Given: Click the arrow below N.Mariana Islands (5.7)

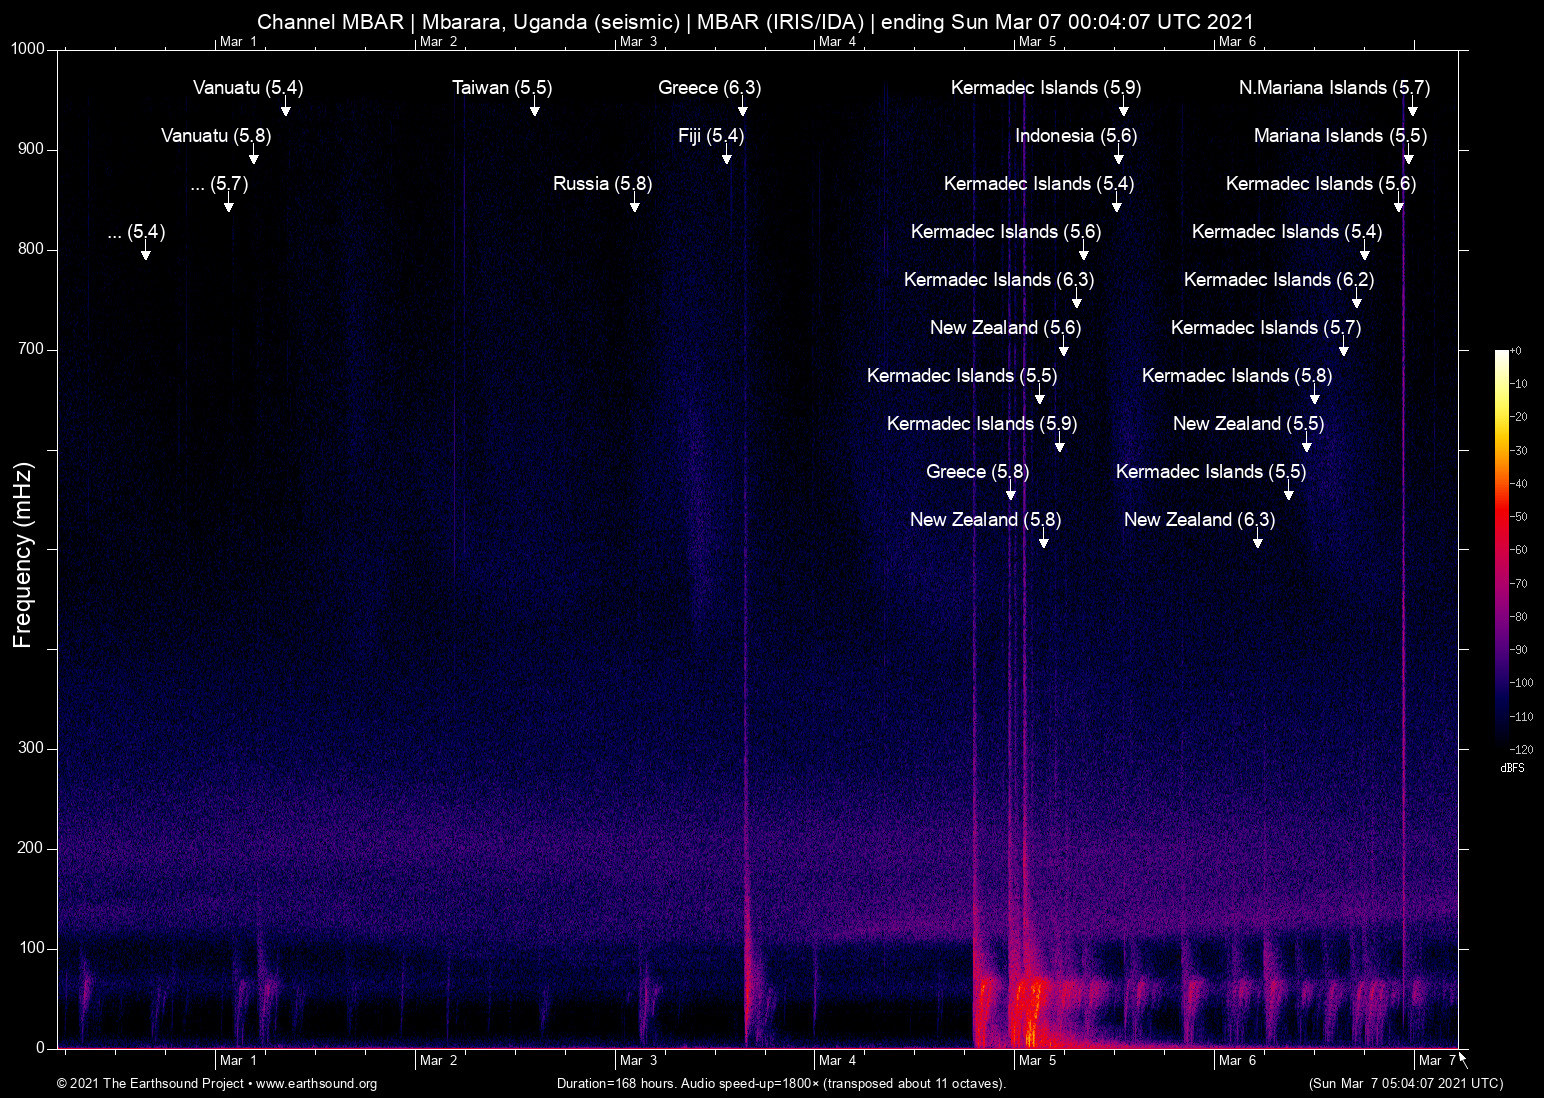Looking at the screenshot, I should pos(1413,109).
